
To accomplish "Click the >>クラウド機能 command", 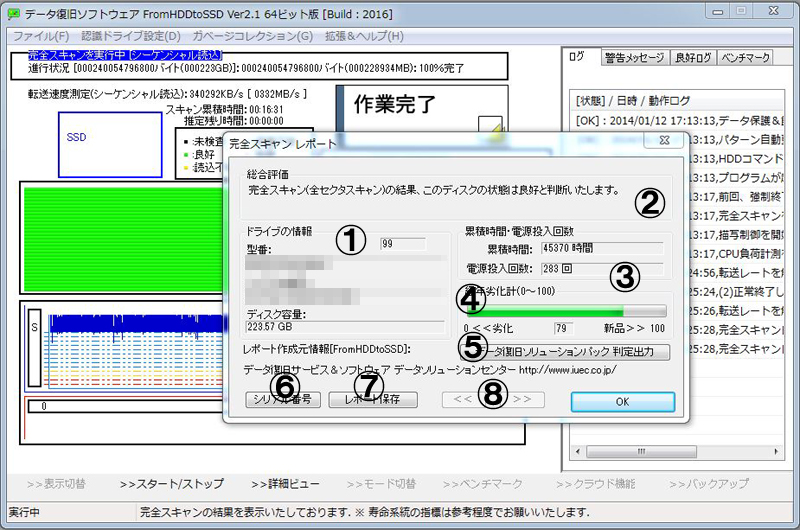I will point(595,484).
